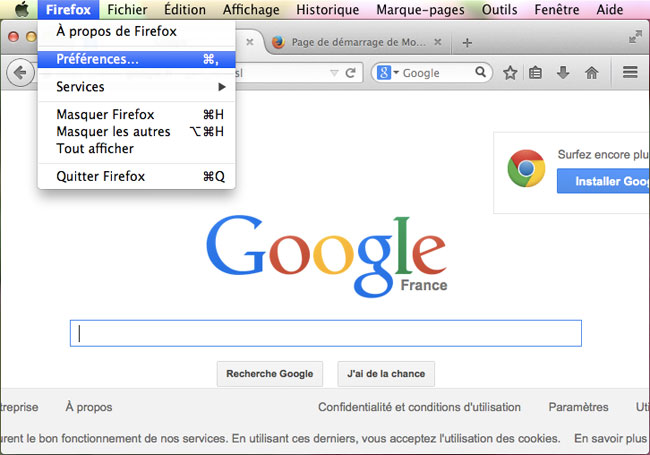Open URL bar history dropdown arrow
The image size is (650, 455).
[x=334, y=73]
